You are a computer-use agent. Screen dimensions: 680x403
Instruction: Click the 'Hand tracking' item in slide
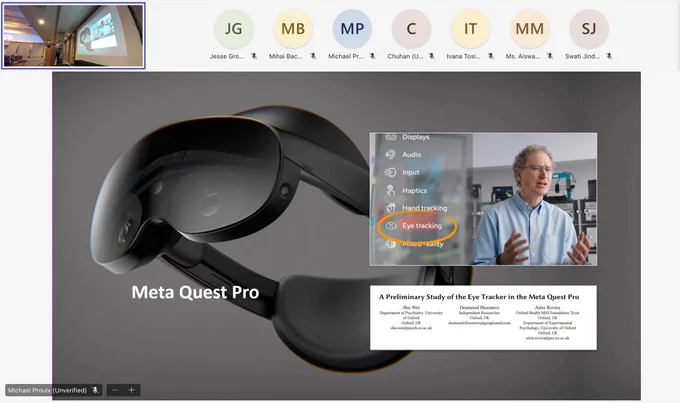[425, 208]
